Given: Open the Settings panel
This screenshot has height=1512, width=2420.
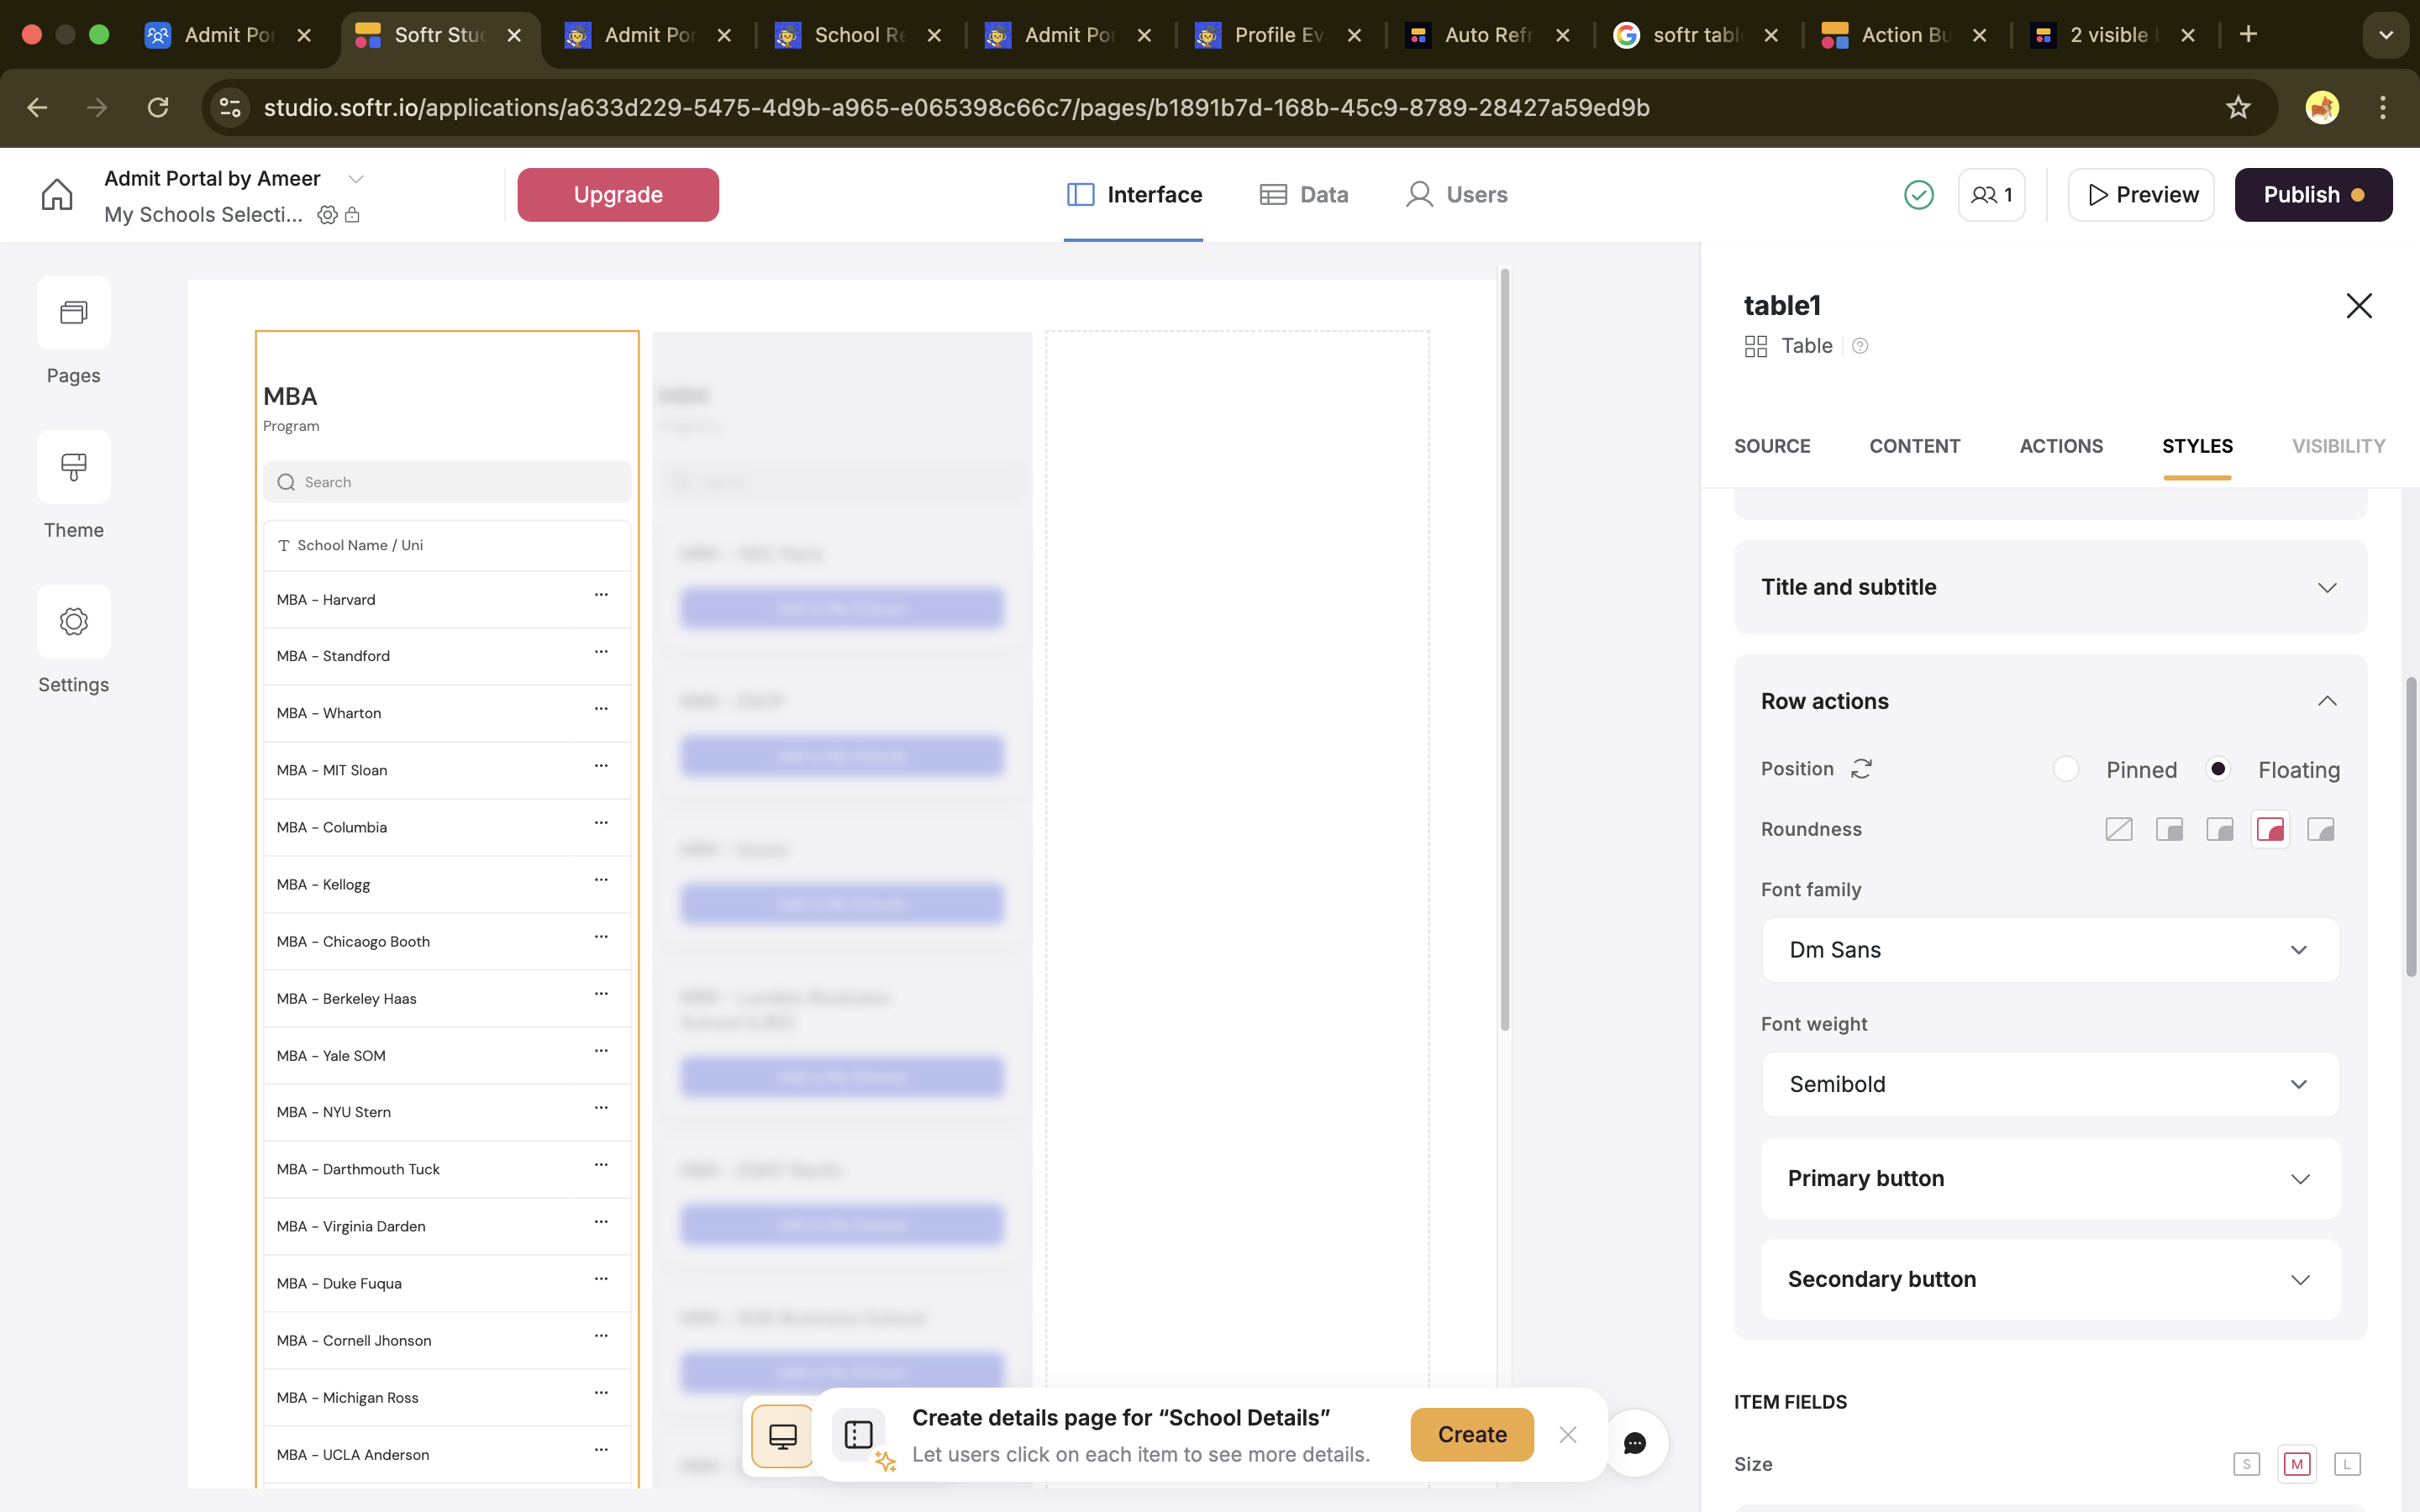Looking at the screenshot, I should coord(73,622).
